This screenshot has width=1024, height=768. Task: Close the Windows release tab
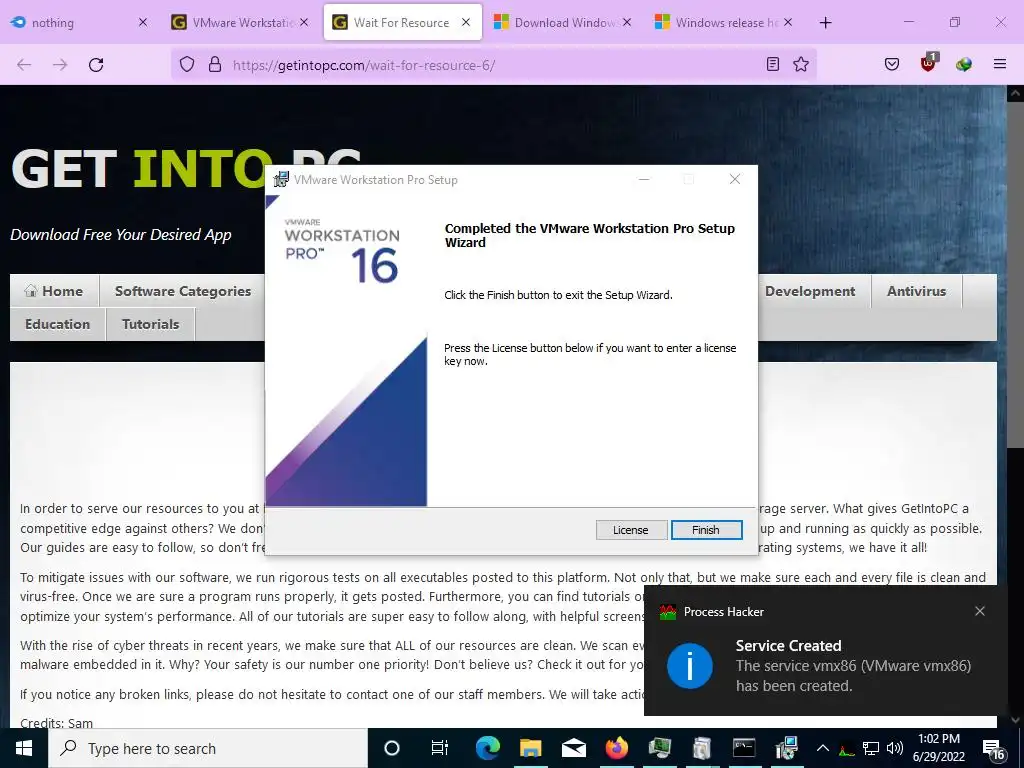tap(788, 22)
